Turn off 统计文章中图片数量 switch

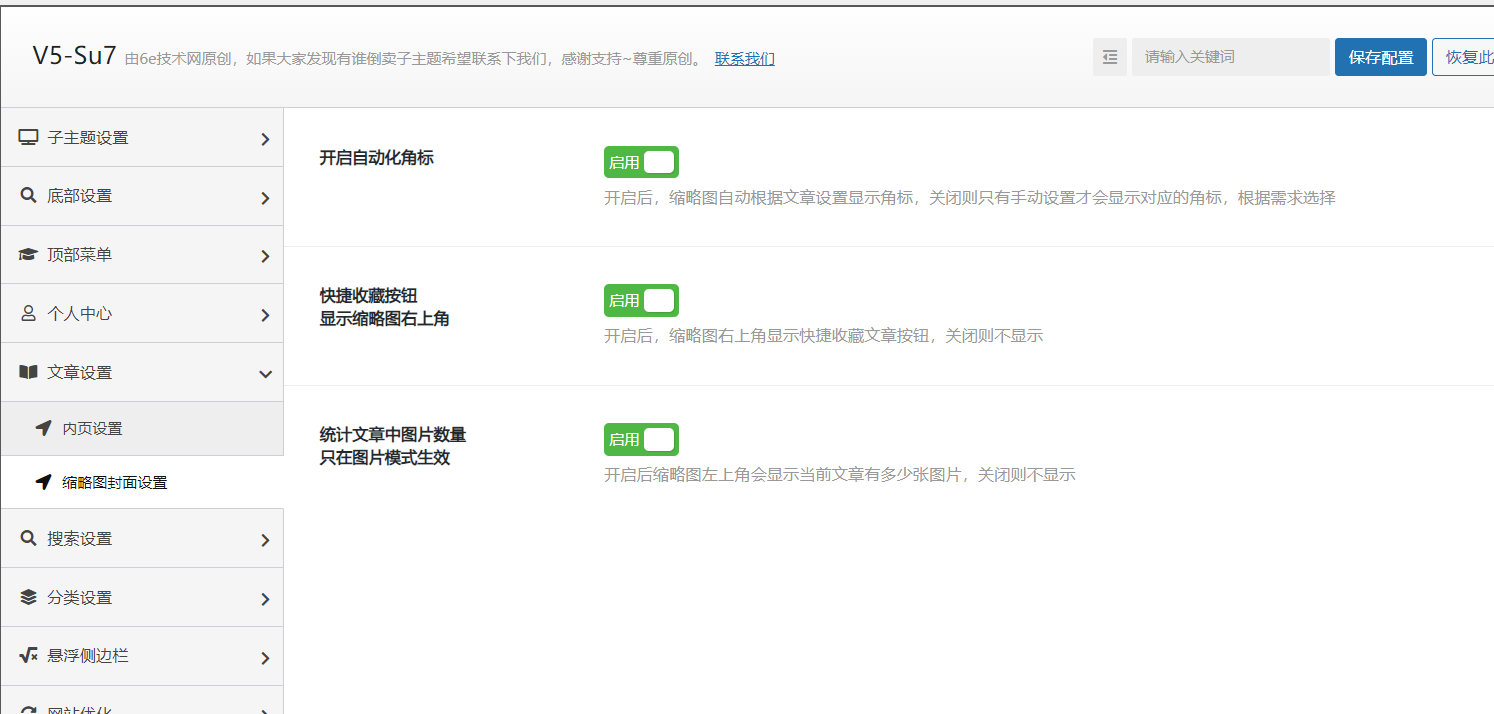[641, 439]
